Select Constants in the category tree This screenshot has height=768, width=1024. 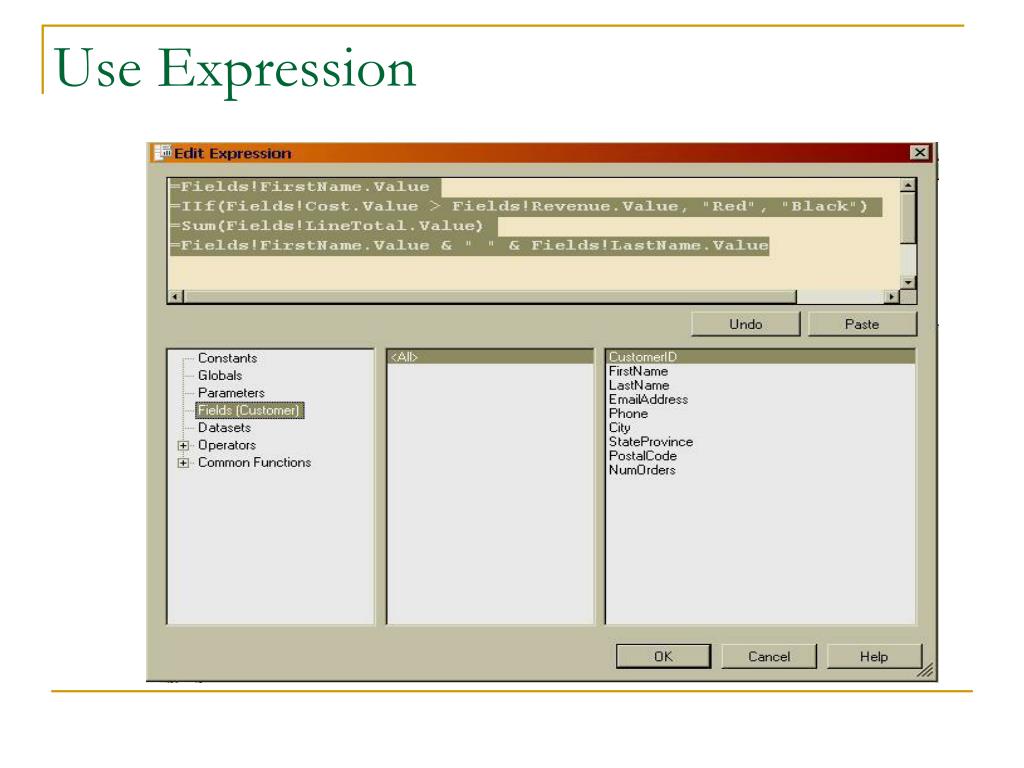[x=227, y=358]
